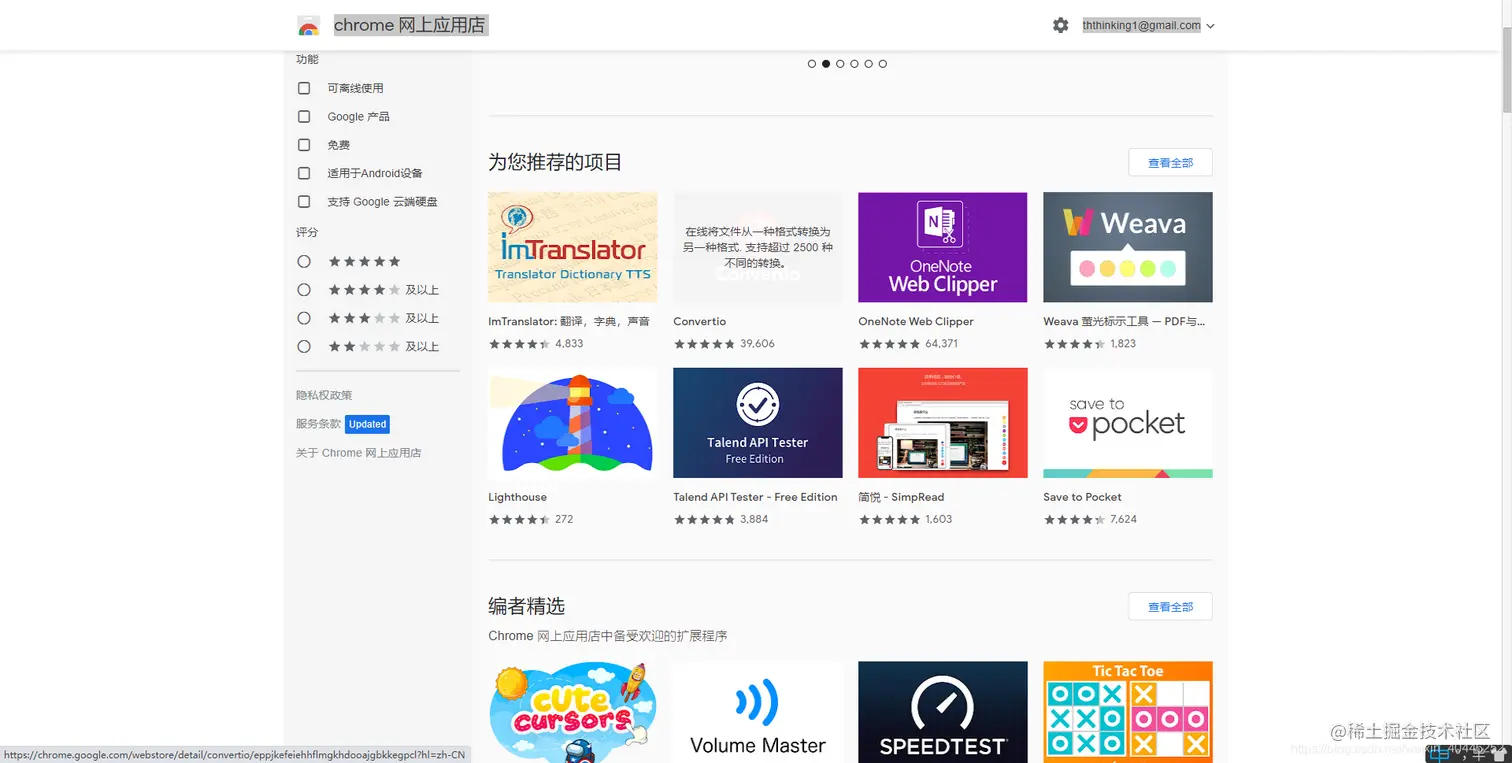Check the 免费 filter option
Screen dimensions: 1512x763
(x=304, y=145)
